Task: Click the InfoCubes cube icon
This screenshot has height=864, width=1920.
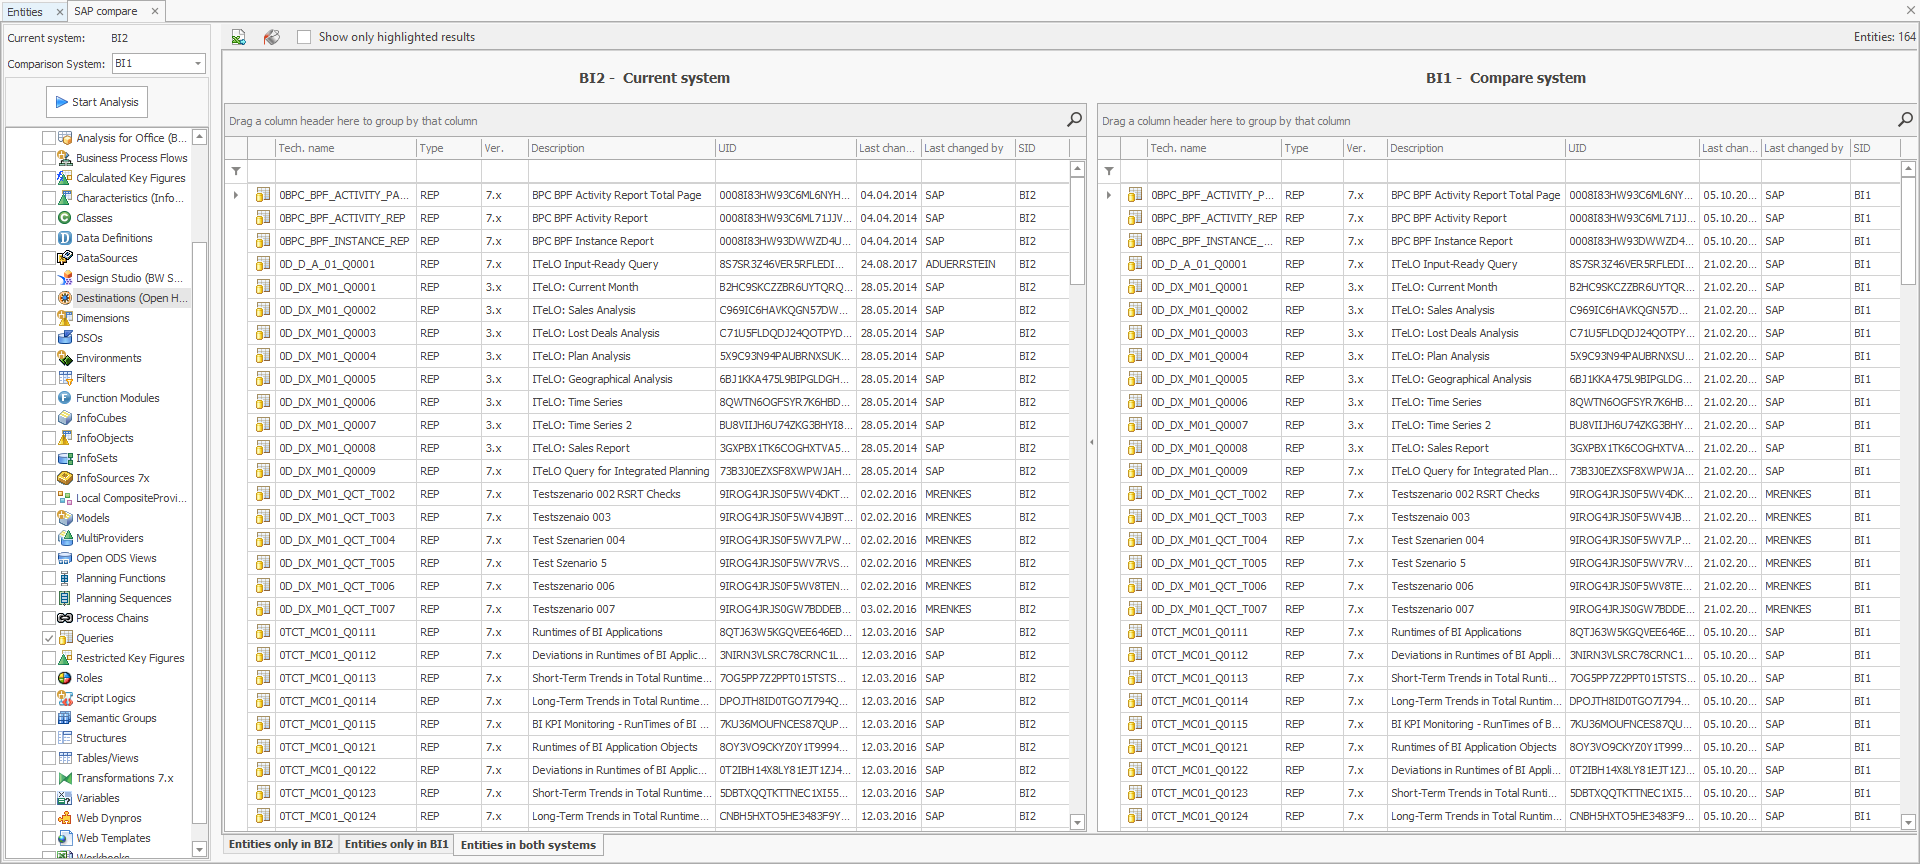Action: (x=65, y=418)
